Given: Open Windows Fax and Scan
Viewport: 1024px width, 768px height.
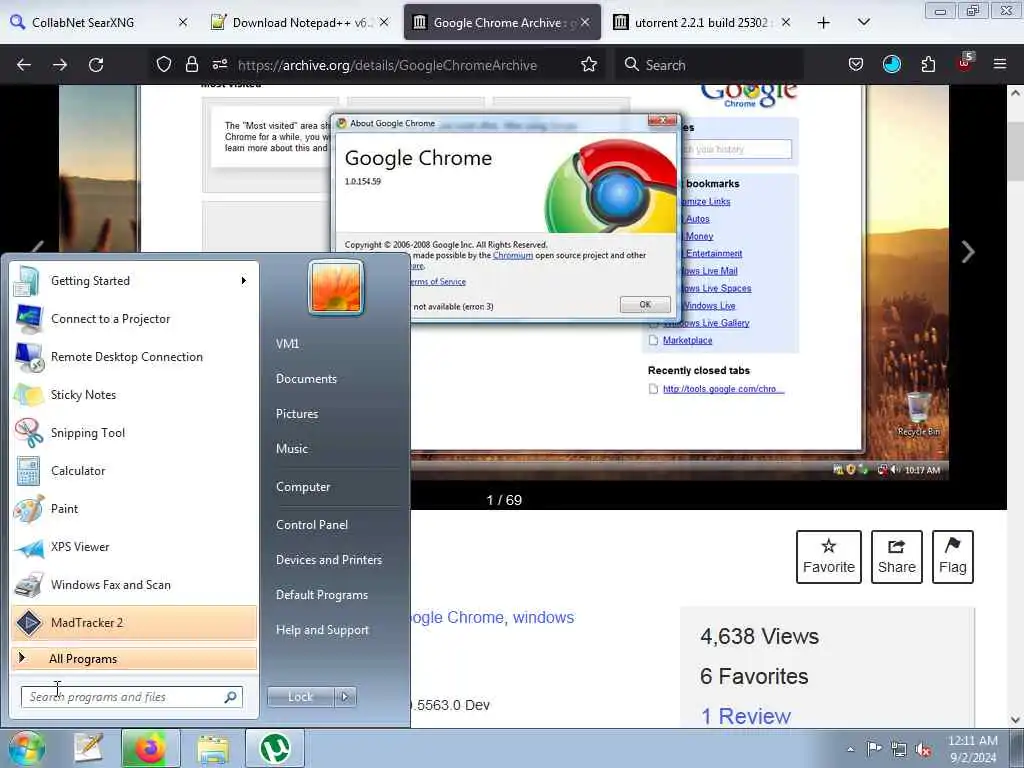Looking at the screenshot, I should click(x=134, y=584).
